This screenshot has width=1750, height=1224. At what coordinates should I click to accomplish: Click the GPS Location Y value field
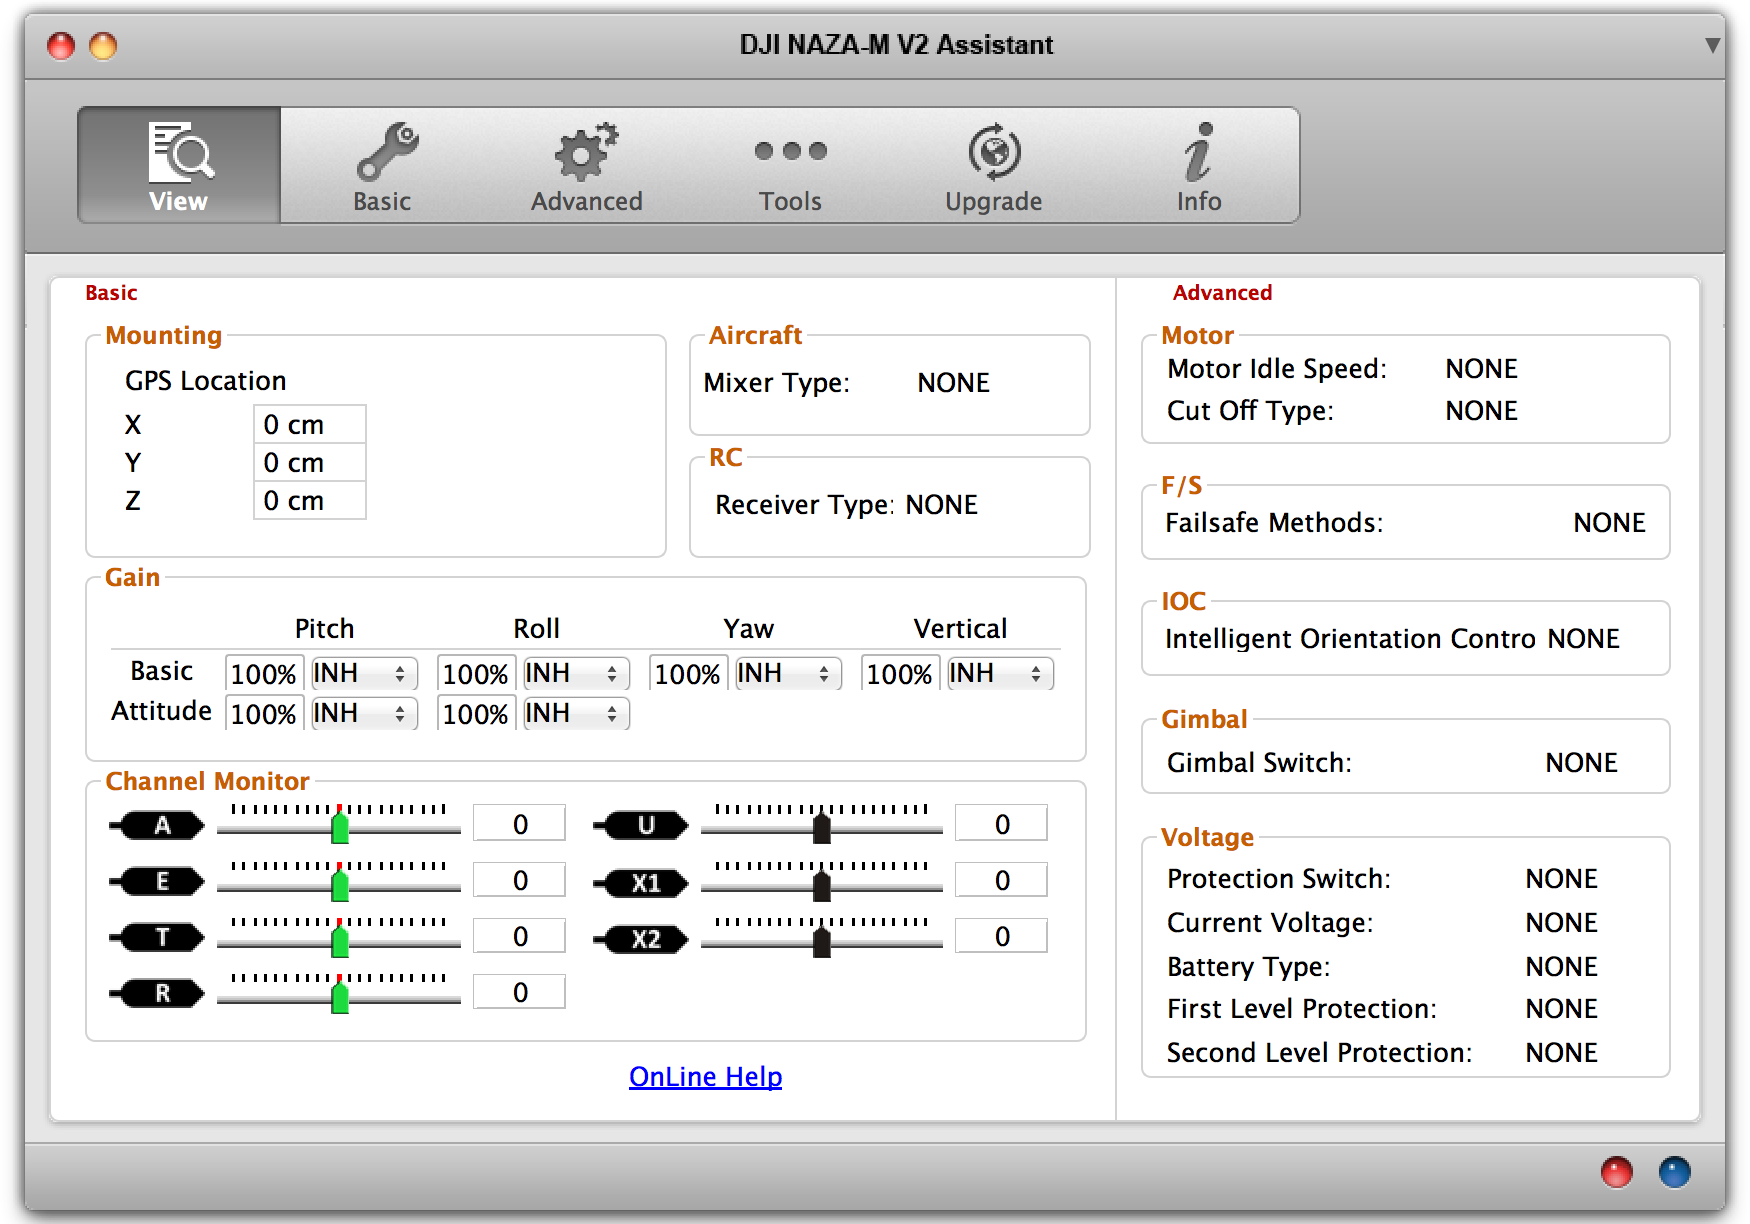tap(310, 462)
